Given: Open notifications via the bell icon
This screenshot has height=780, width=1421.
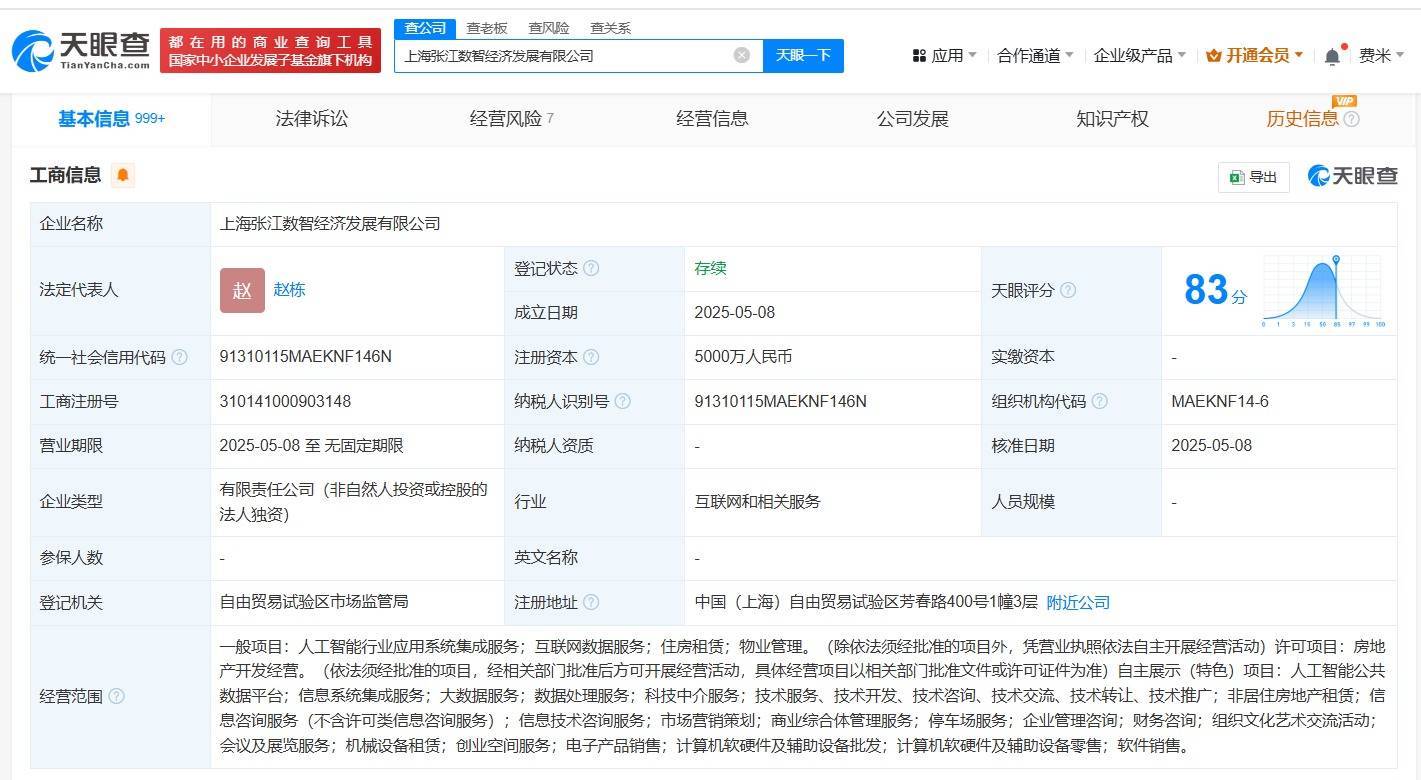Looking at the screenshot, I should click(1331, 56).
